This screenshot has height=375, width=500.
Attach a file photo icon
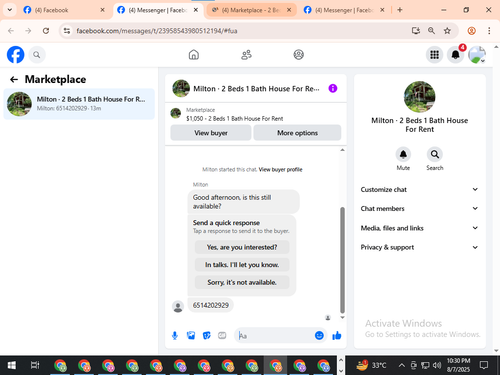[191, 335]
